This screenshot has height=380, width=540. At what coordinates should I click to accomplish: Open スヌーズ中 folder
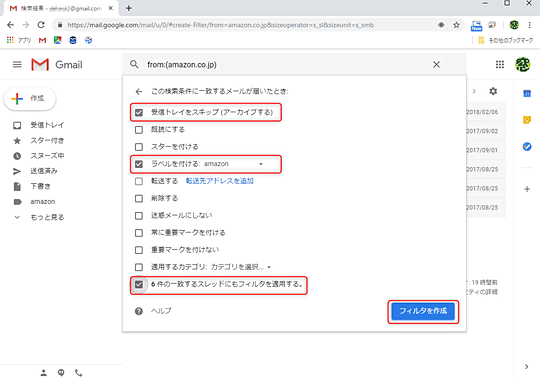point(47,156)
